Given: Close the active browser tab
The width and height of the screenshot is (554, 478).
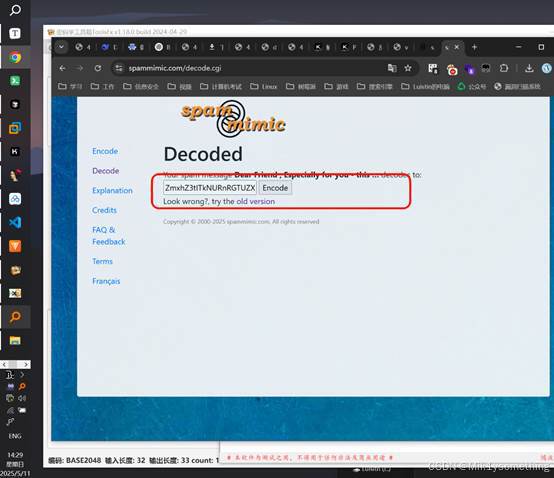Looking at the screenshot, I should 457,47.
